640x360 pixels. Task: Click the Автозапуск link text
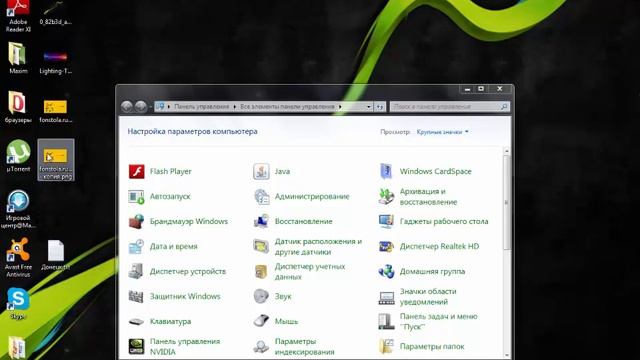170,197
